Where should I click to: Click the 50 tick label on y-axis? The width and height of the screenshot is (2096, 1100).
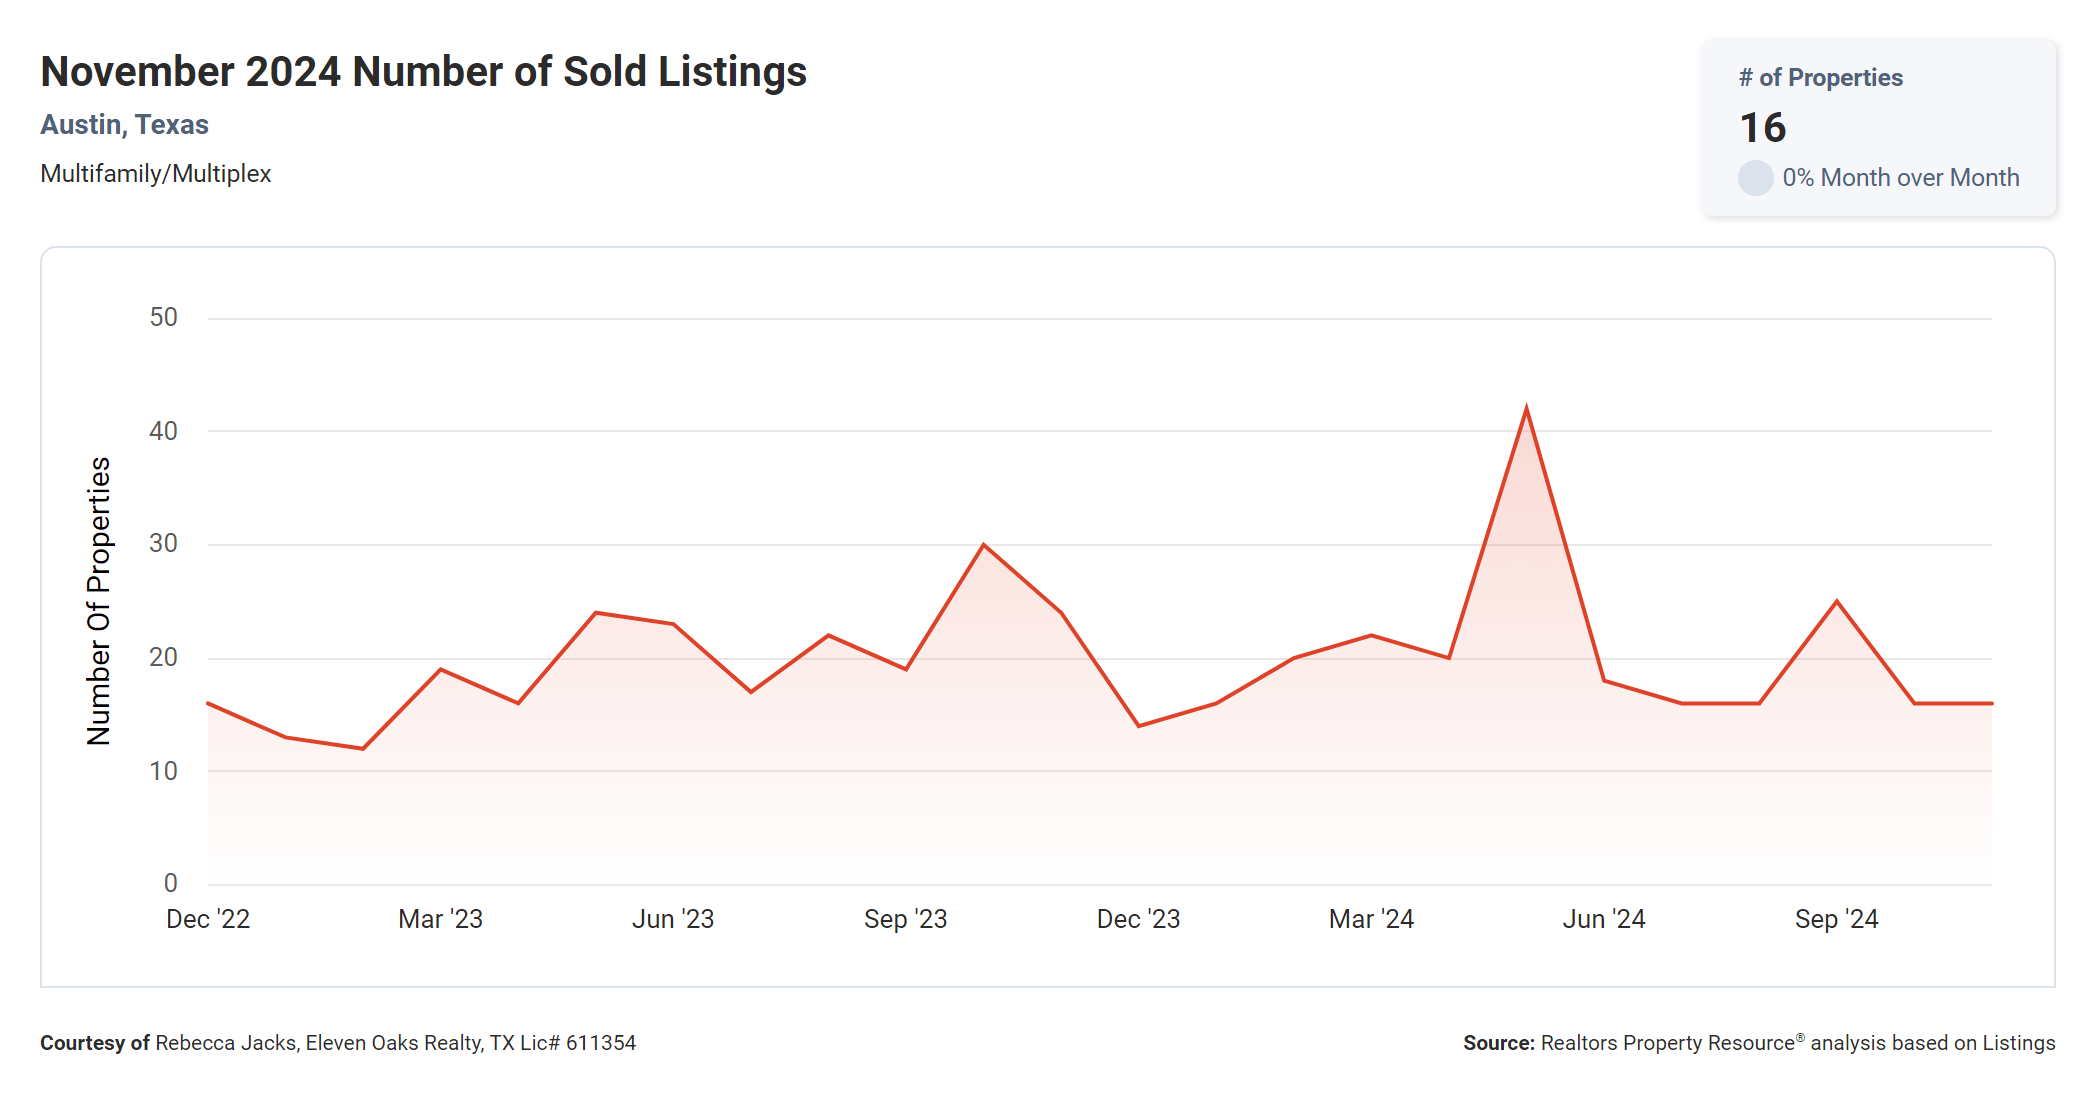click(x=163, y=318)
